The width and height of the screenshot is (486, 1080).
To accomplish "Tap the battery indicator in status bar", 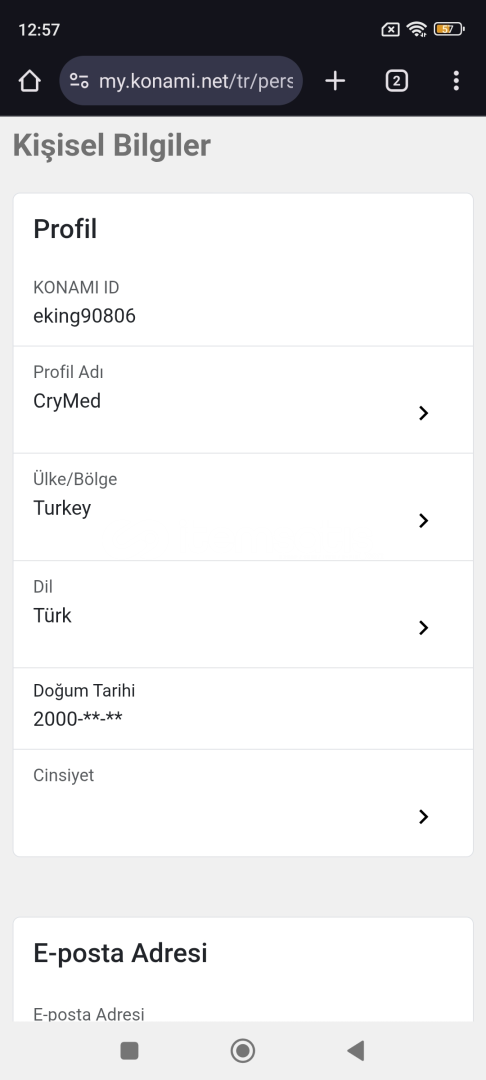I will [449, 29].
